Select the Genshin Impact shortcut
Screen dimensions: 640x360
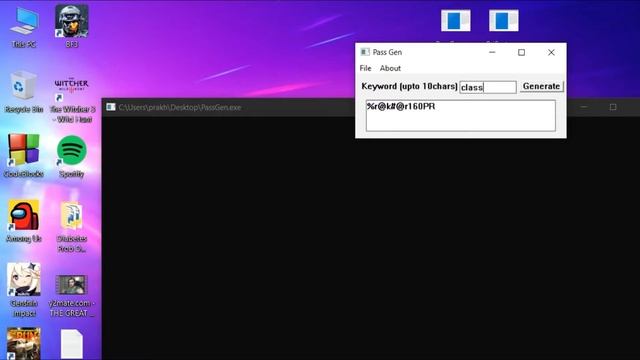pos(24,290)
